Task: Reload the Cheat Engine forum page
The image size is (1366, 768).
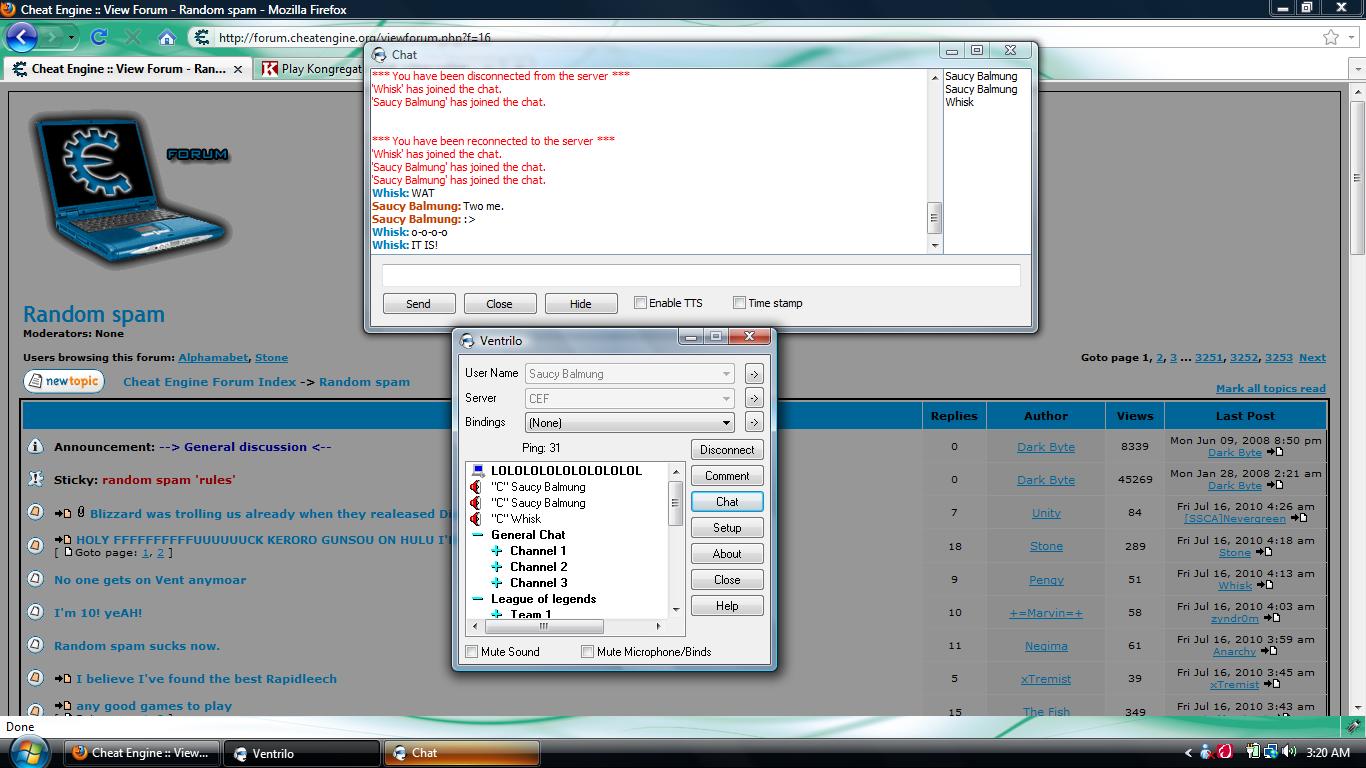Action: click(x=98, y=37)
